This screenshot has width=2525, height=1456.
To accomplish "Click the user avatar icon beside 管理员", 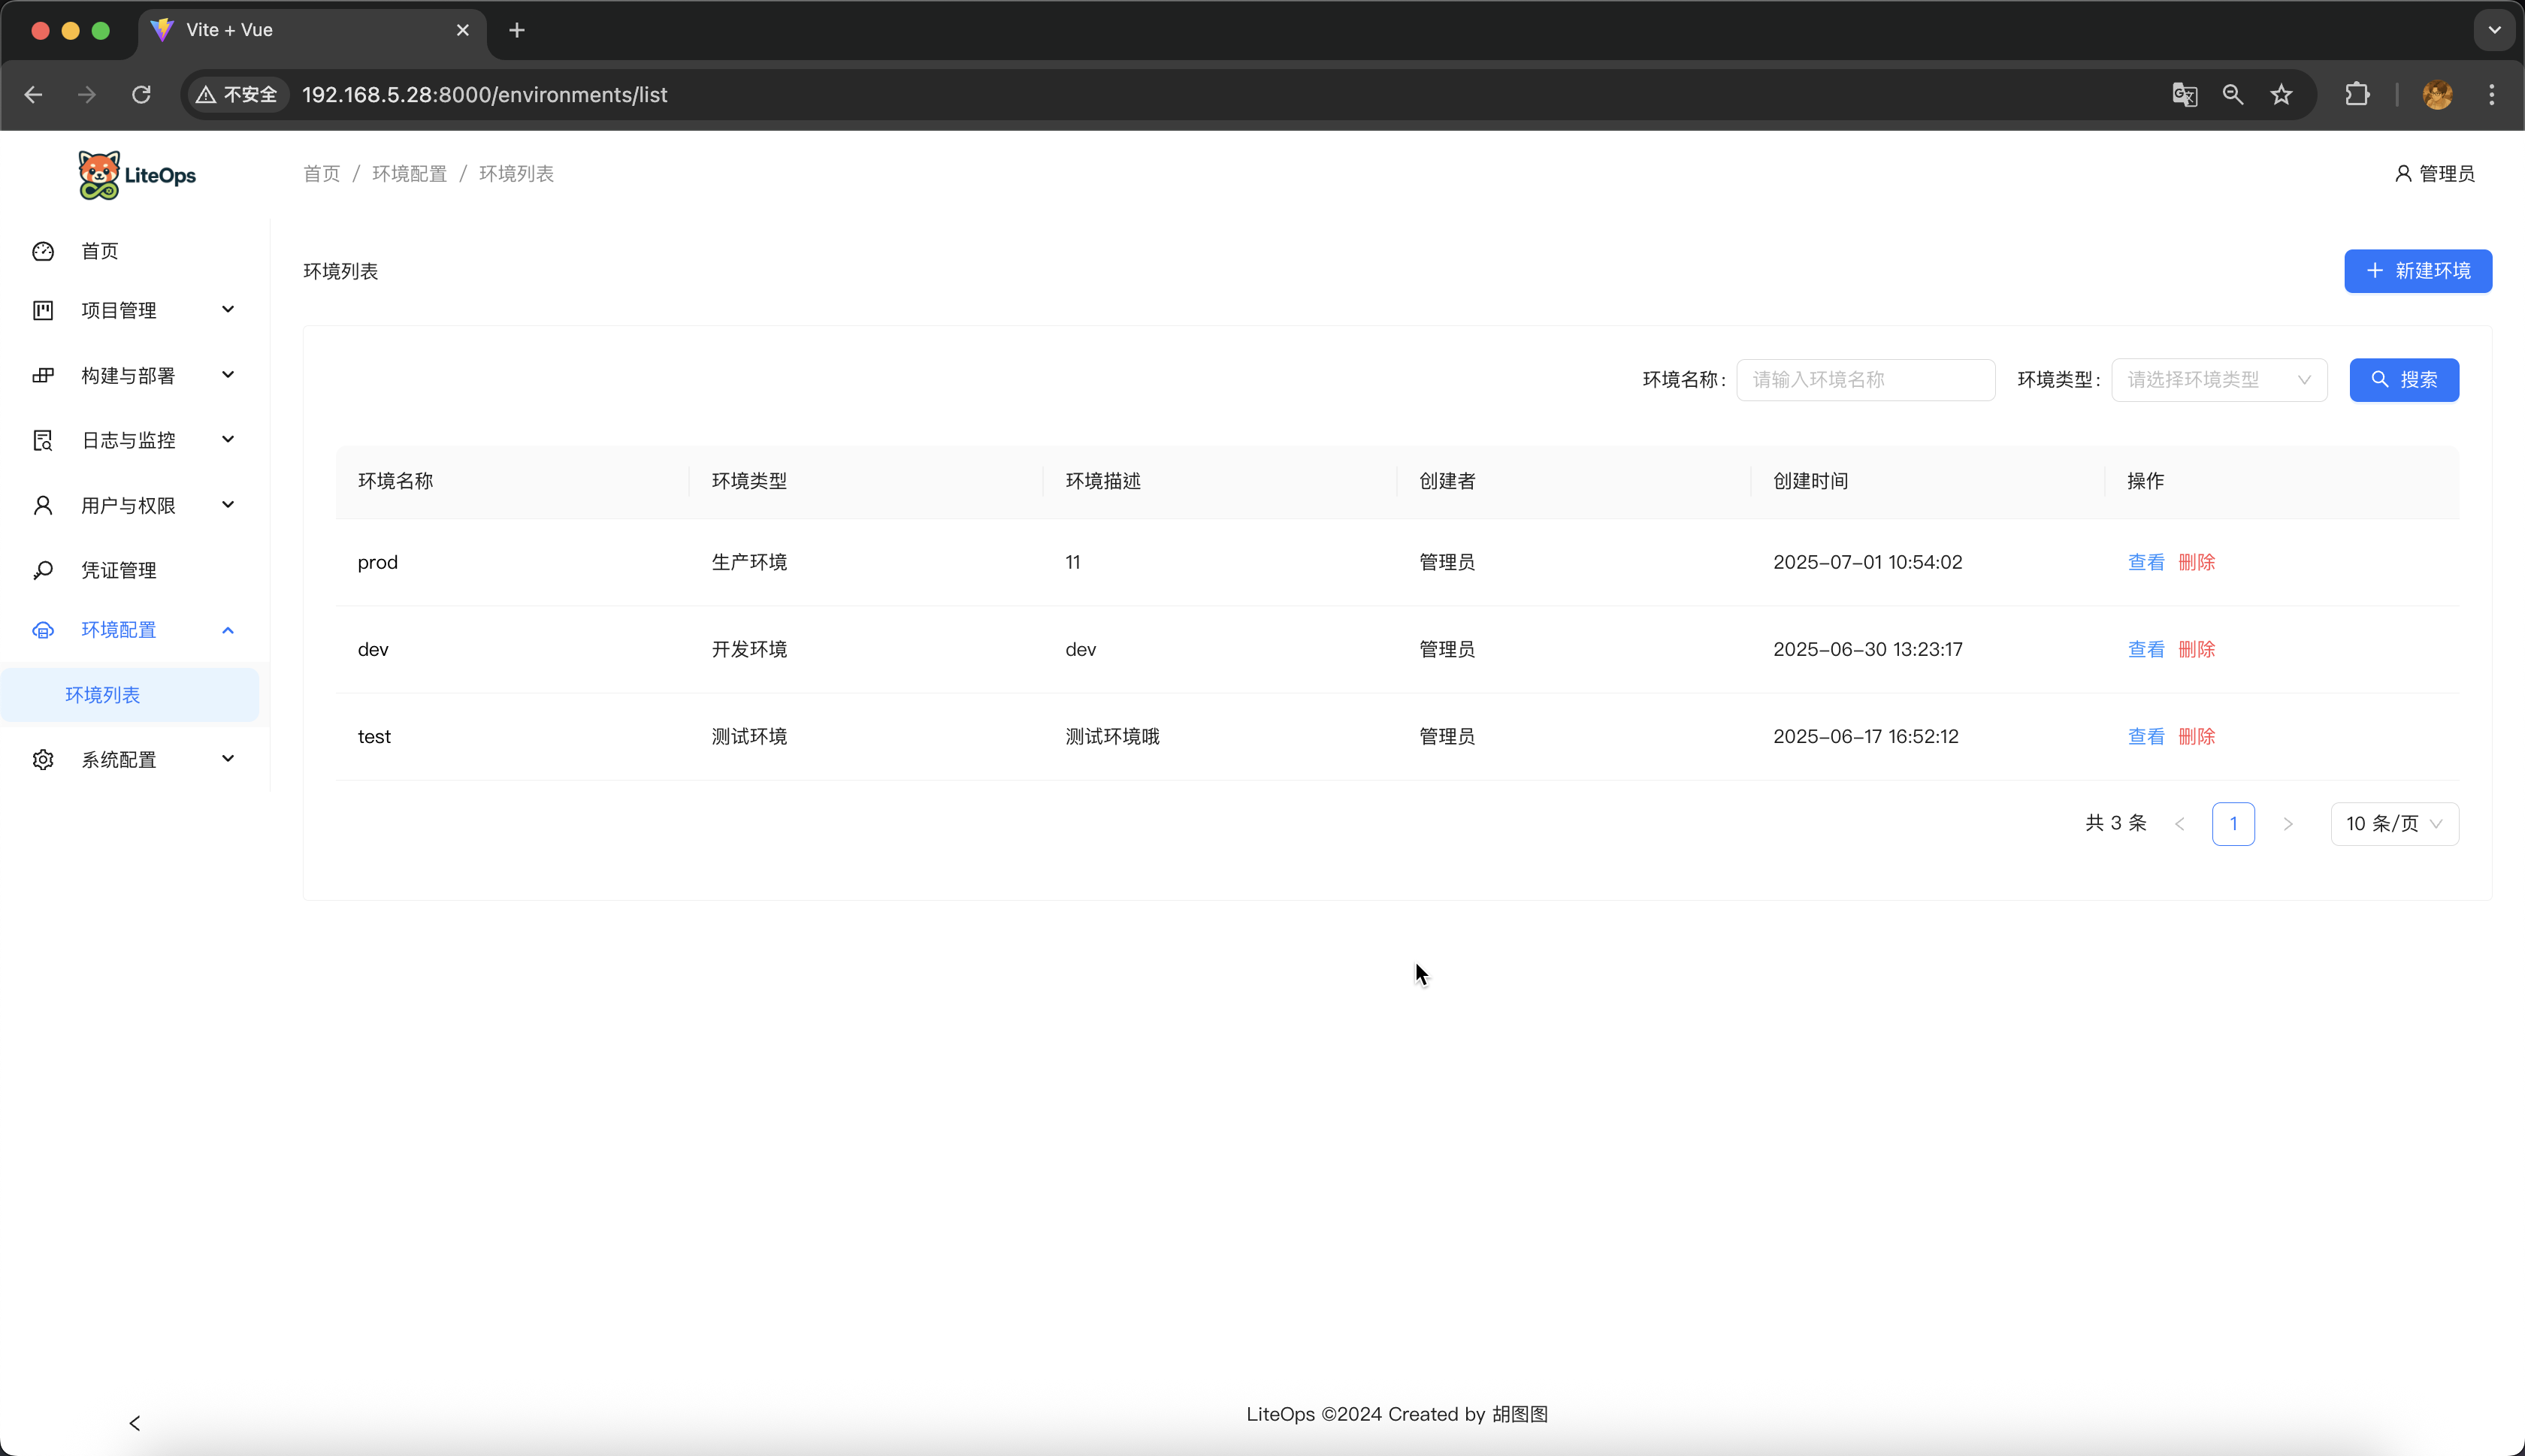I will (2403, 174).
